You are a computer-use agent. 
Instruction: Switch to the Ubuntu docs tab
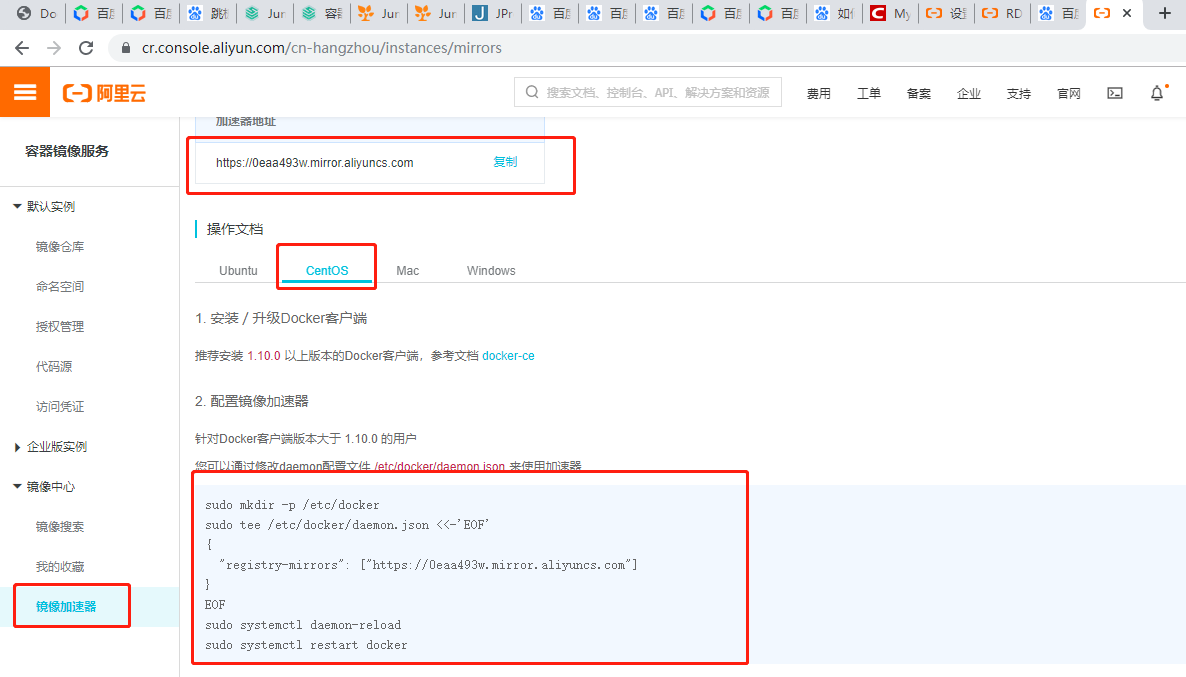(x=238, y=270)
